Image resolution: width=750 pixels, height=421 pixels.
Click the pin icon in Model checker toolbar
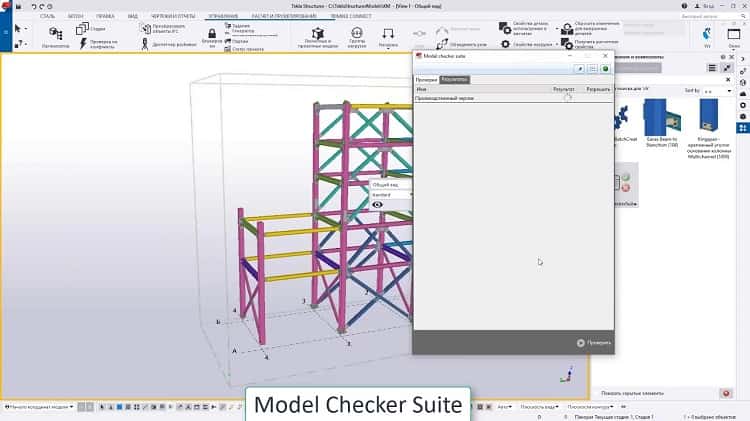tap(580, 68)
